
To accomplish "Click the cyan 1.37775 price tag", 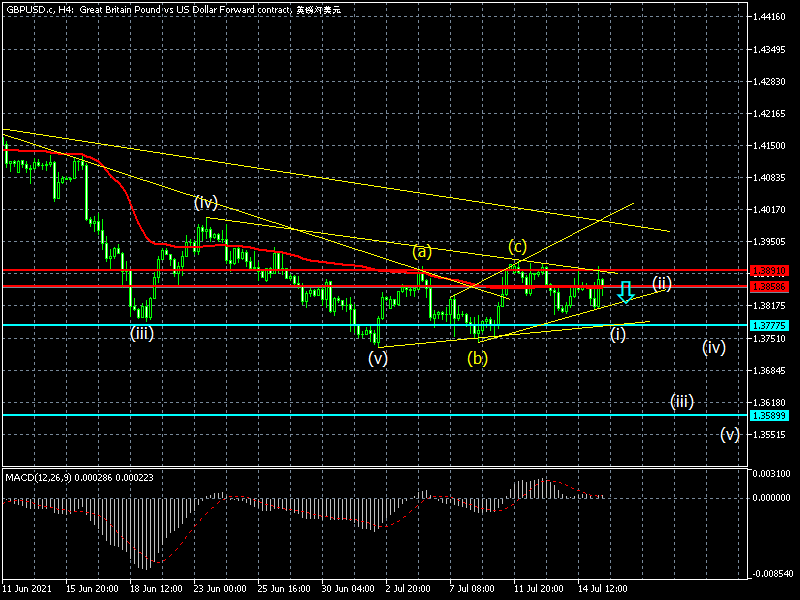I will pyautogui.click(x=771, y=326).
